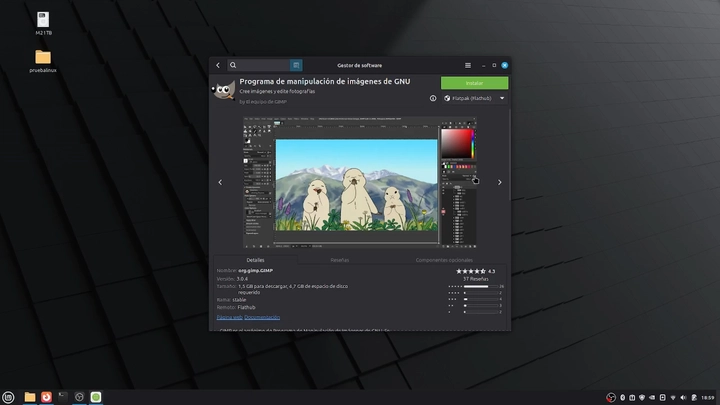Select the M21TB drive desktop icon
Screen dimensions: 720x405
tap(43, 23)
